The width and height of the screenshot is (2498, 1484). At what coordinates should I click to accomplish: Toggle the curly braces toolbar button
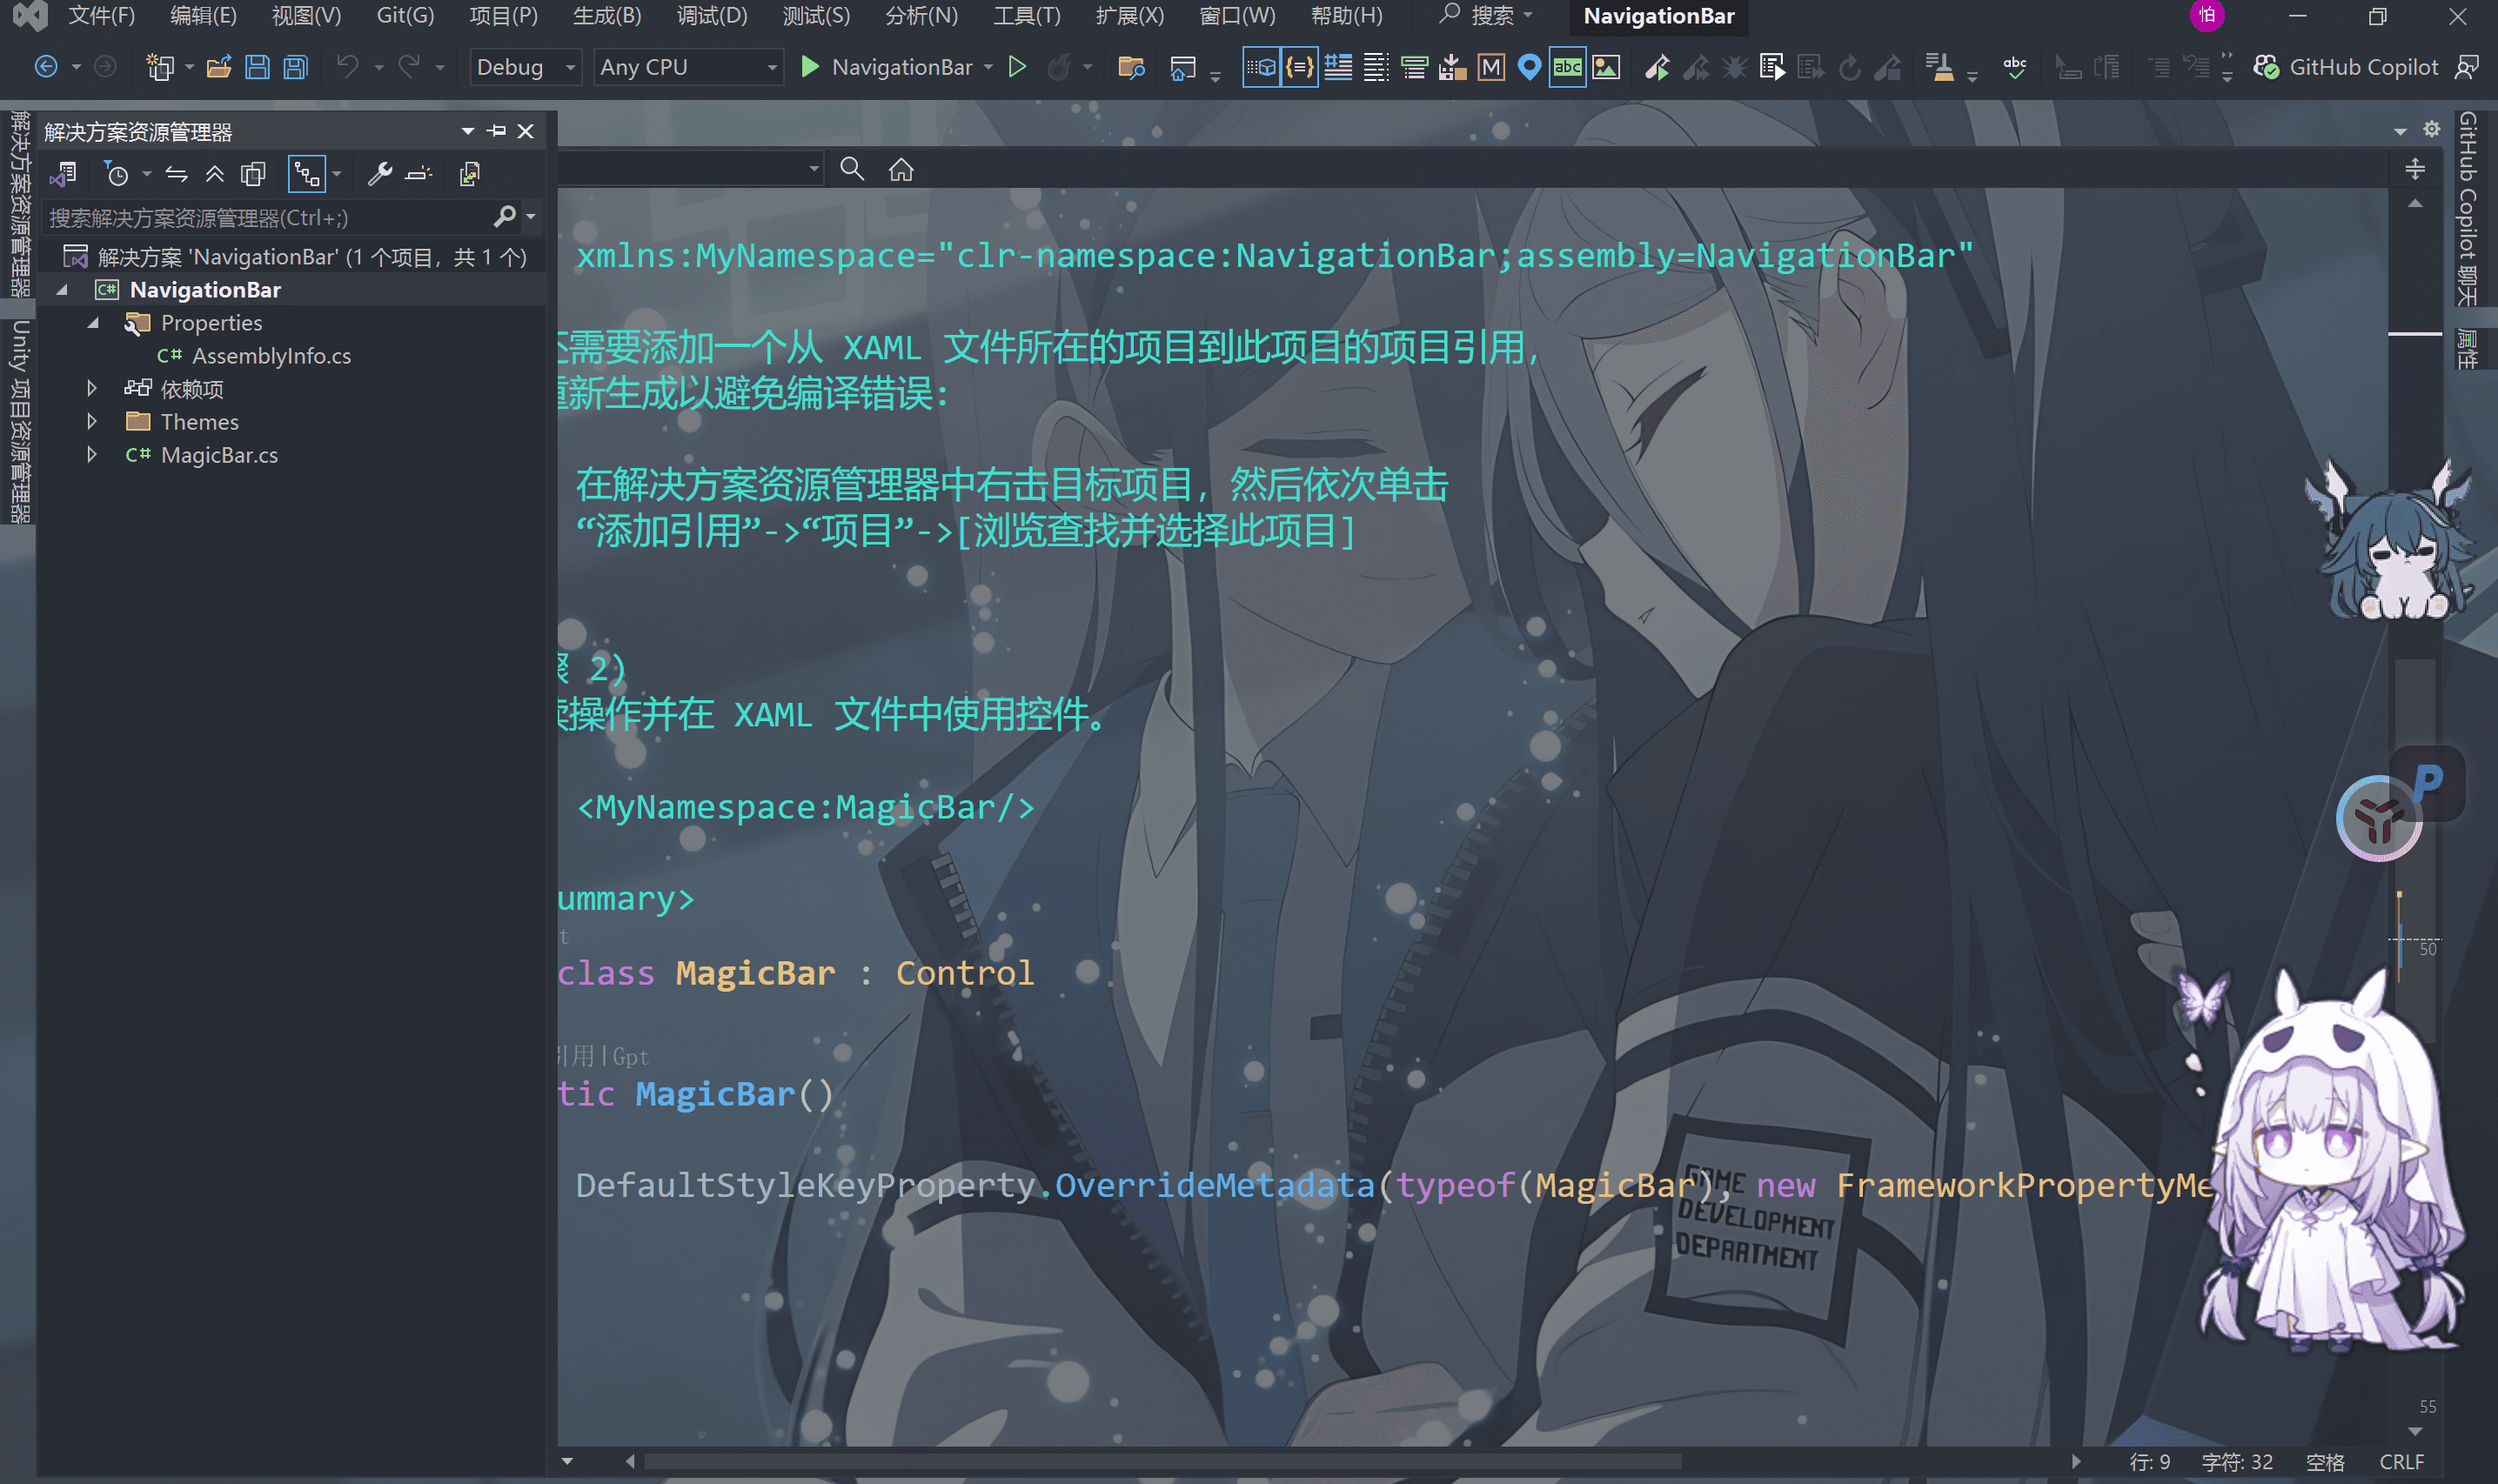coord(1299,67)
